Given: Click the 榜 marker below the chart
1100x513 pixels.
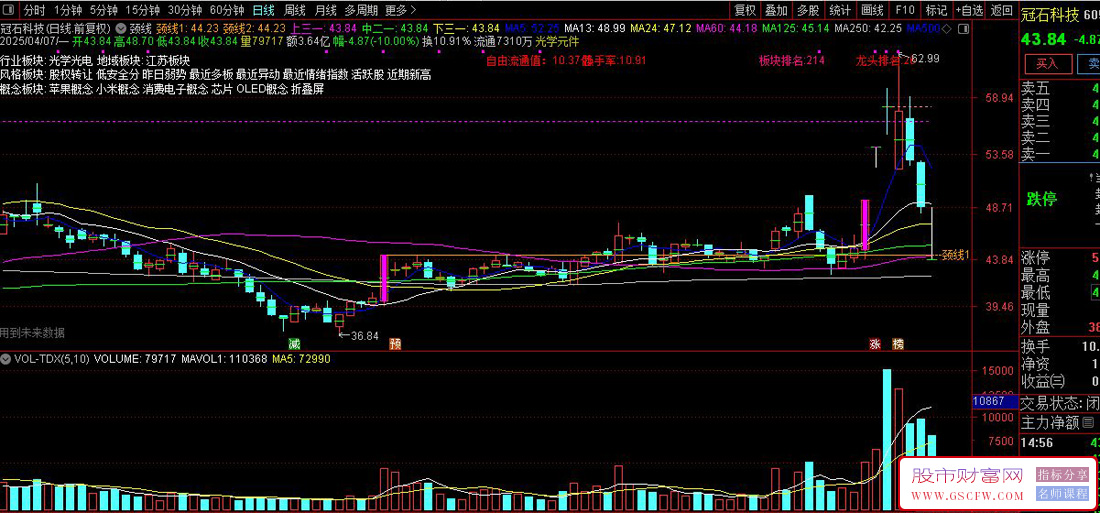Looking at the screenshot, I should pos(897,344).
